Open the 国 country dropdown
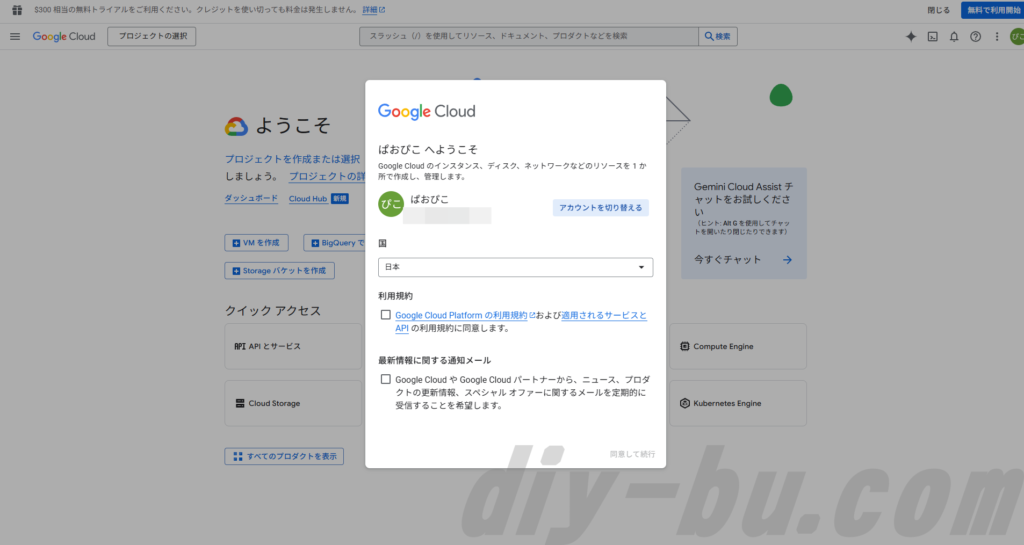 pyautogui.click(x=515, y=267)
